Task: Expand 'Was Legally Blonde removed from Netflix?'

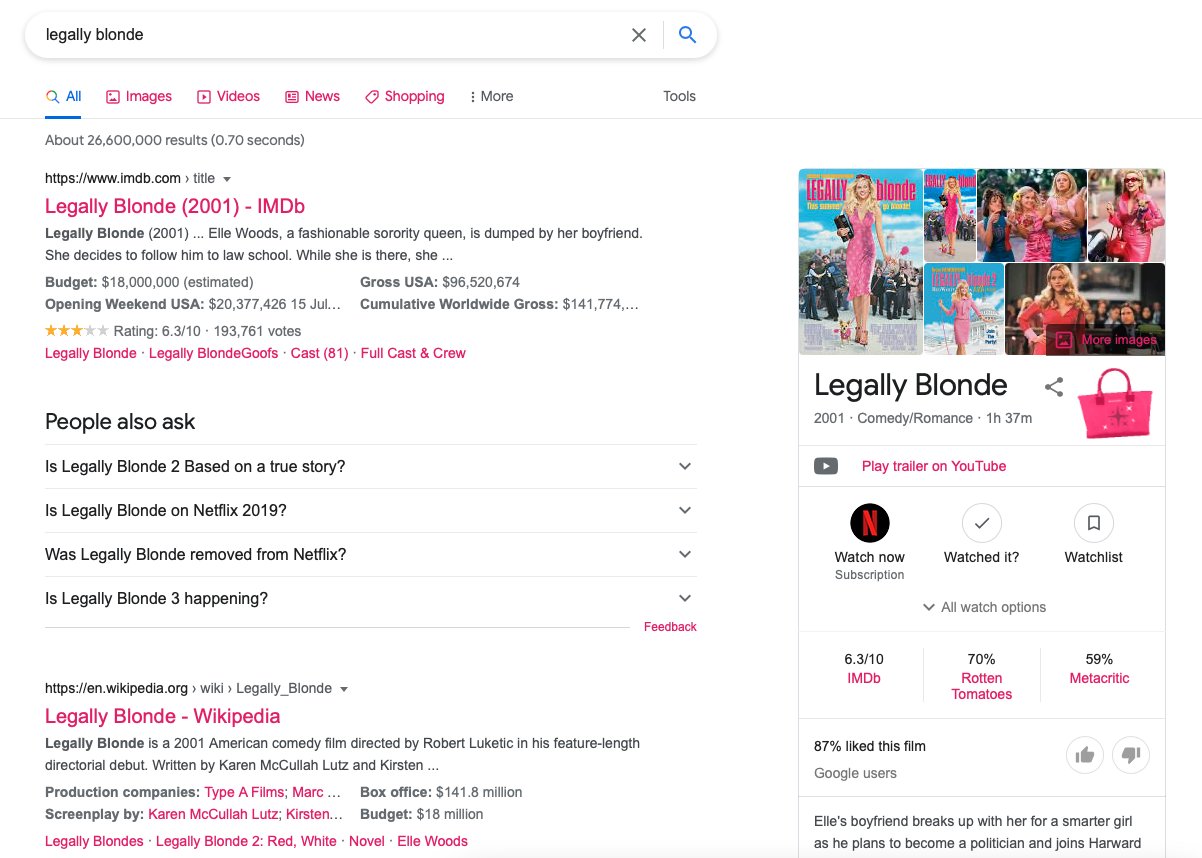Action: click(x=370, y=555)
